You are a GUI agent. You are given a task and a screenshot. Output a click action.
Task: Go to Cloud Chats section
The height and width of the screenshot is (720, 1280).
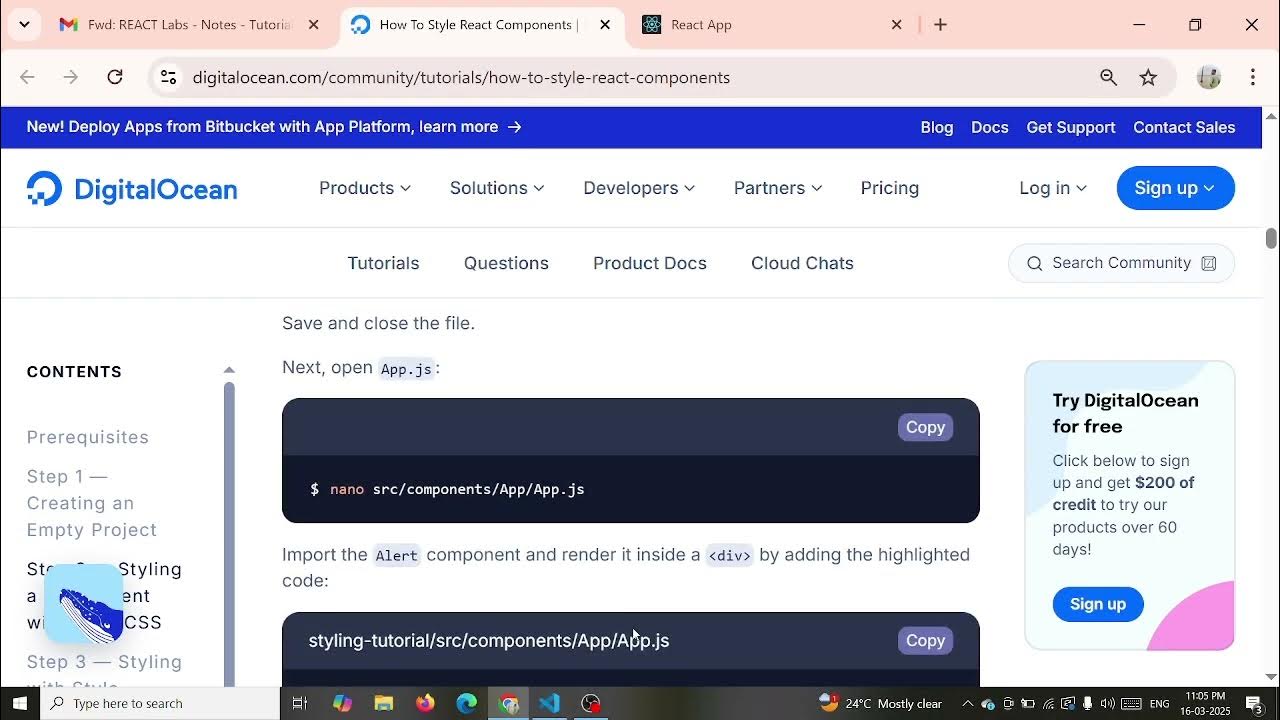pyautogui.click(x=802, y=263)
